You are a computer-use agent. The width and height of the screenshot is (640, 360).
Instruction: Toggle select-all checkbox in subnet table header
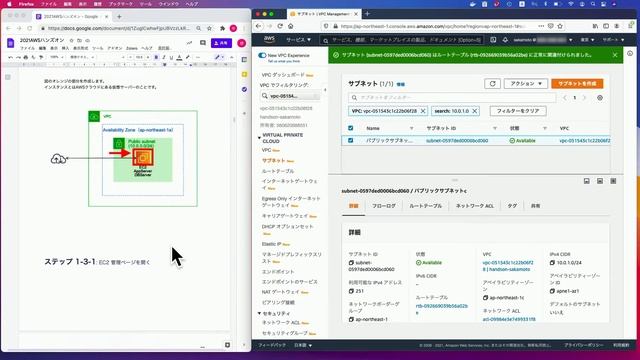(350, 128)
